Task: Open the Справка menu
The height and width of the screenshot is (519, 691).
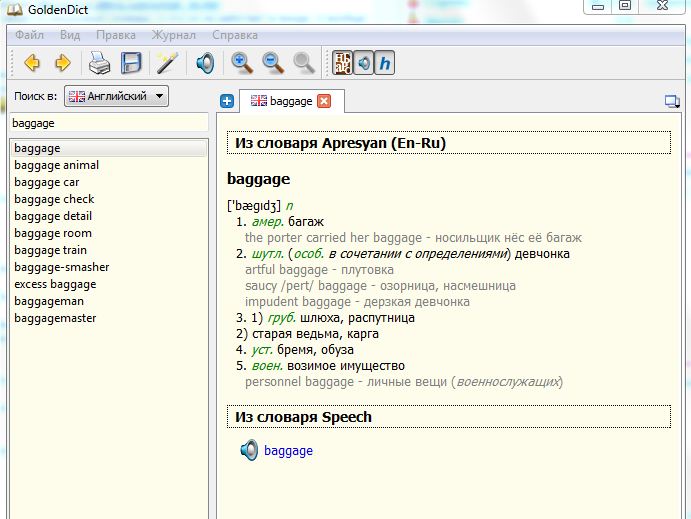Action: coord(235,35)
